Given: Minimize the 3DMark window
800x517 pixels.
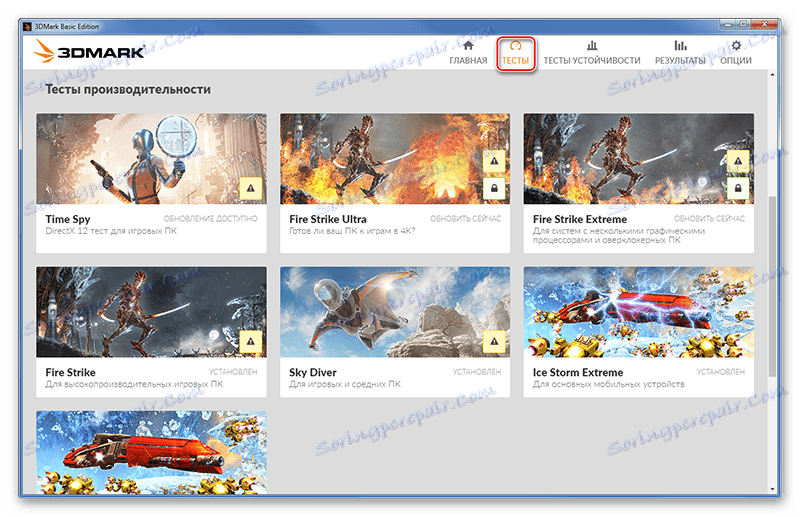Looking at the screenshot, I should tap(728, 23).
